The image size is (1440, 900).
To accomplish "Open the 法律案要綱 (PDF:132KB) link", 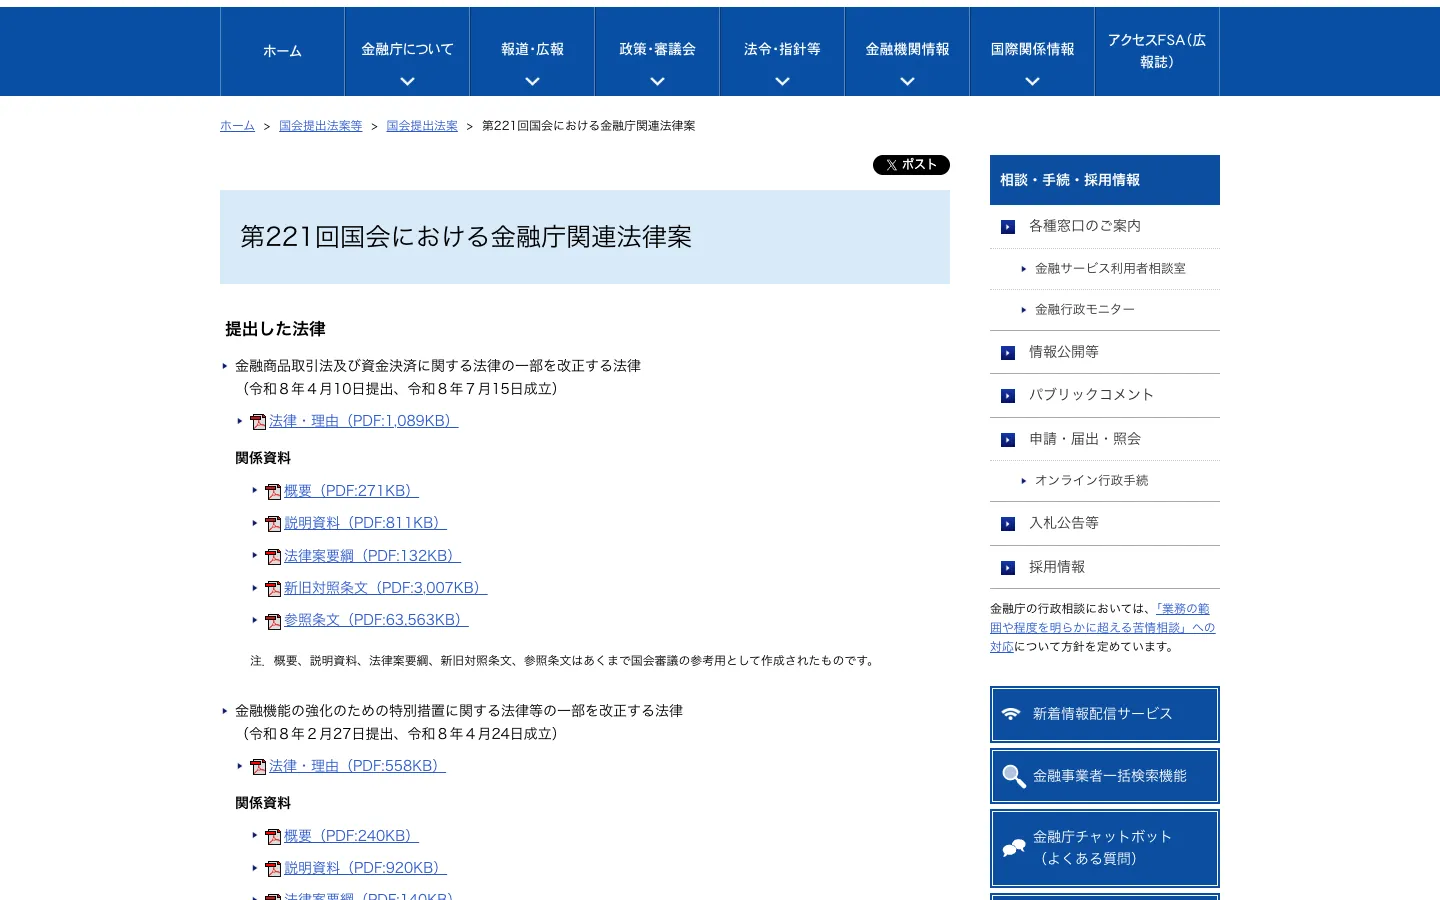I will [x=372, y=556].
